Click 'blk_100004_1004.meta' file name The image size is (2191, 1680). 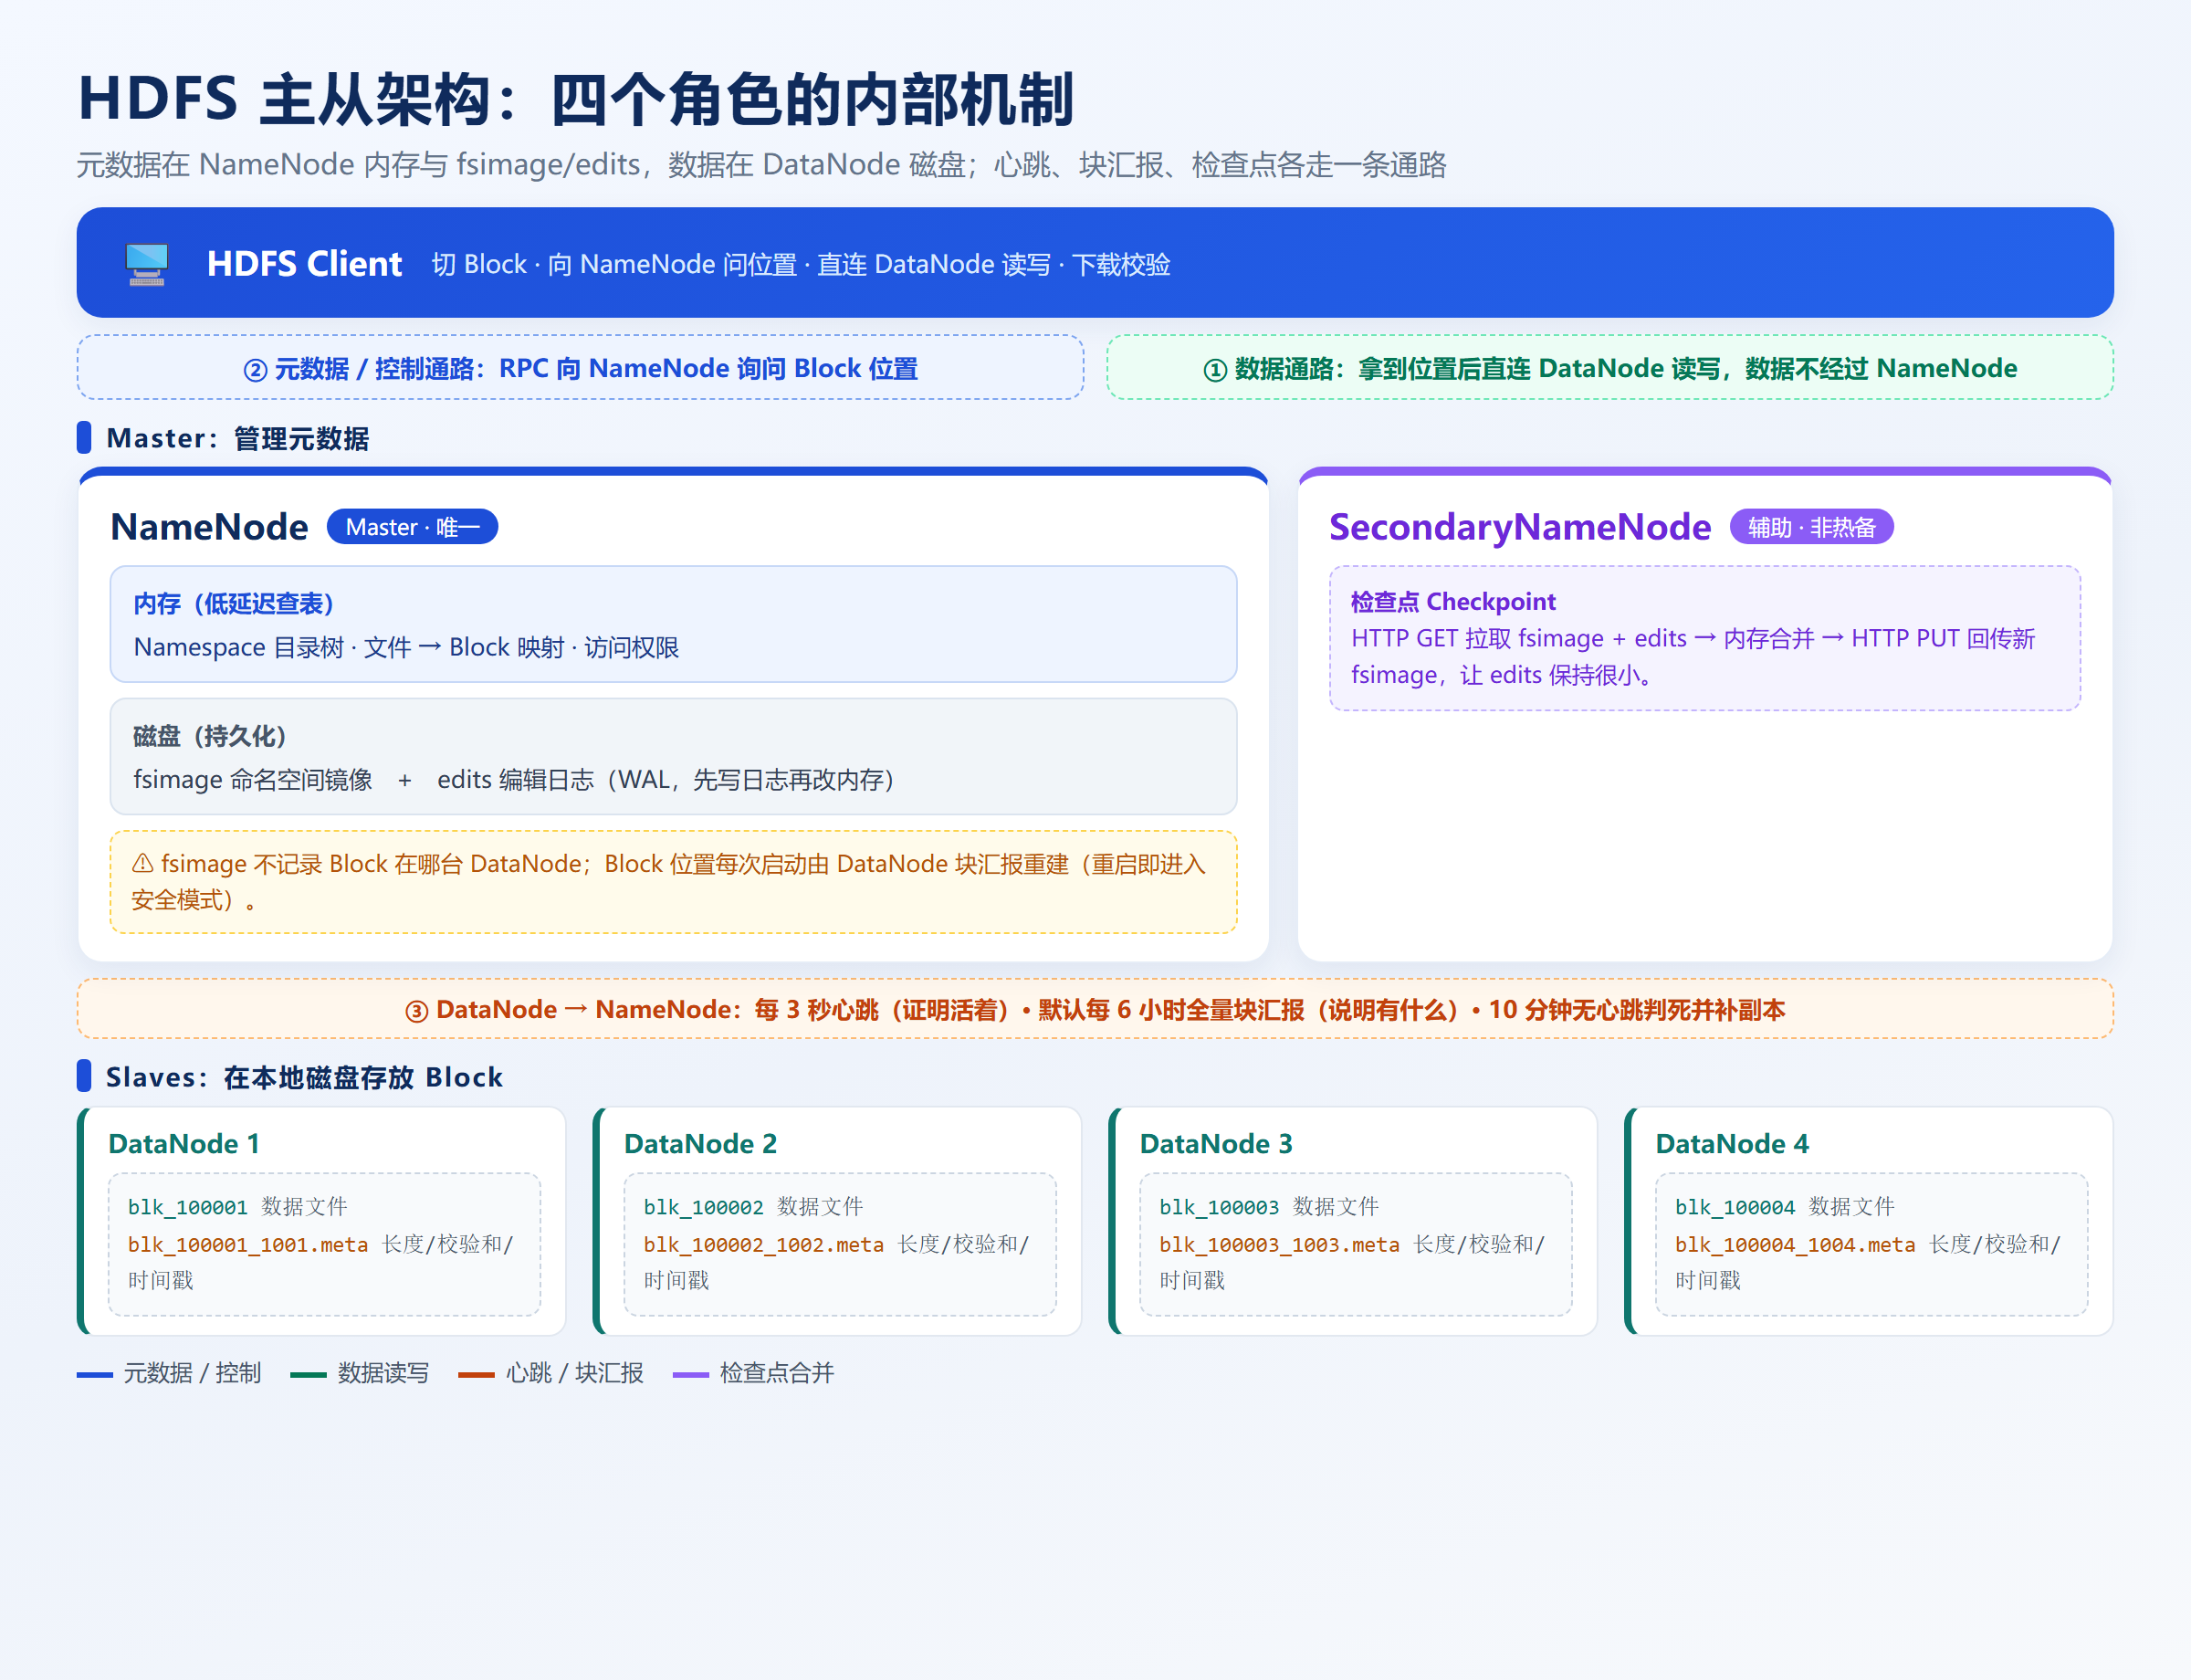pyautogui.click(x=1795, y=1245)
